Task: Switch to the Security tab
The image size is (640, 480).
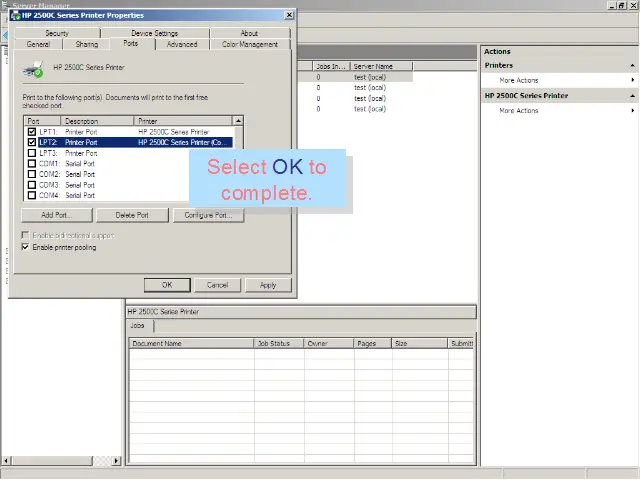Action: coord(57,33)
